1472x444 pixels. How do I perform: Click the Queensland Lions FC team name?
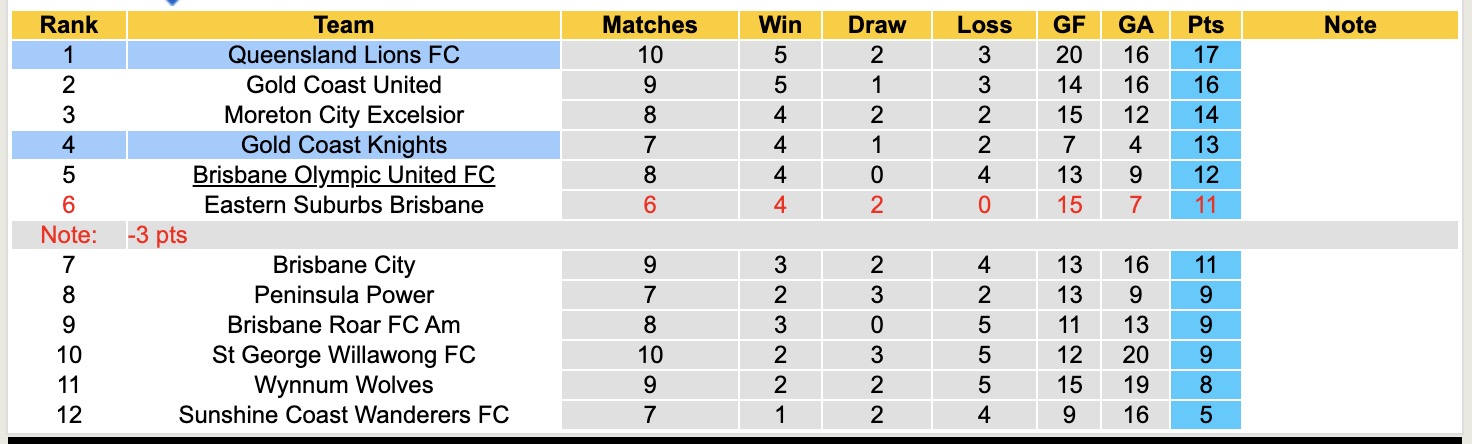tap(343, 55)
